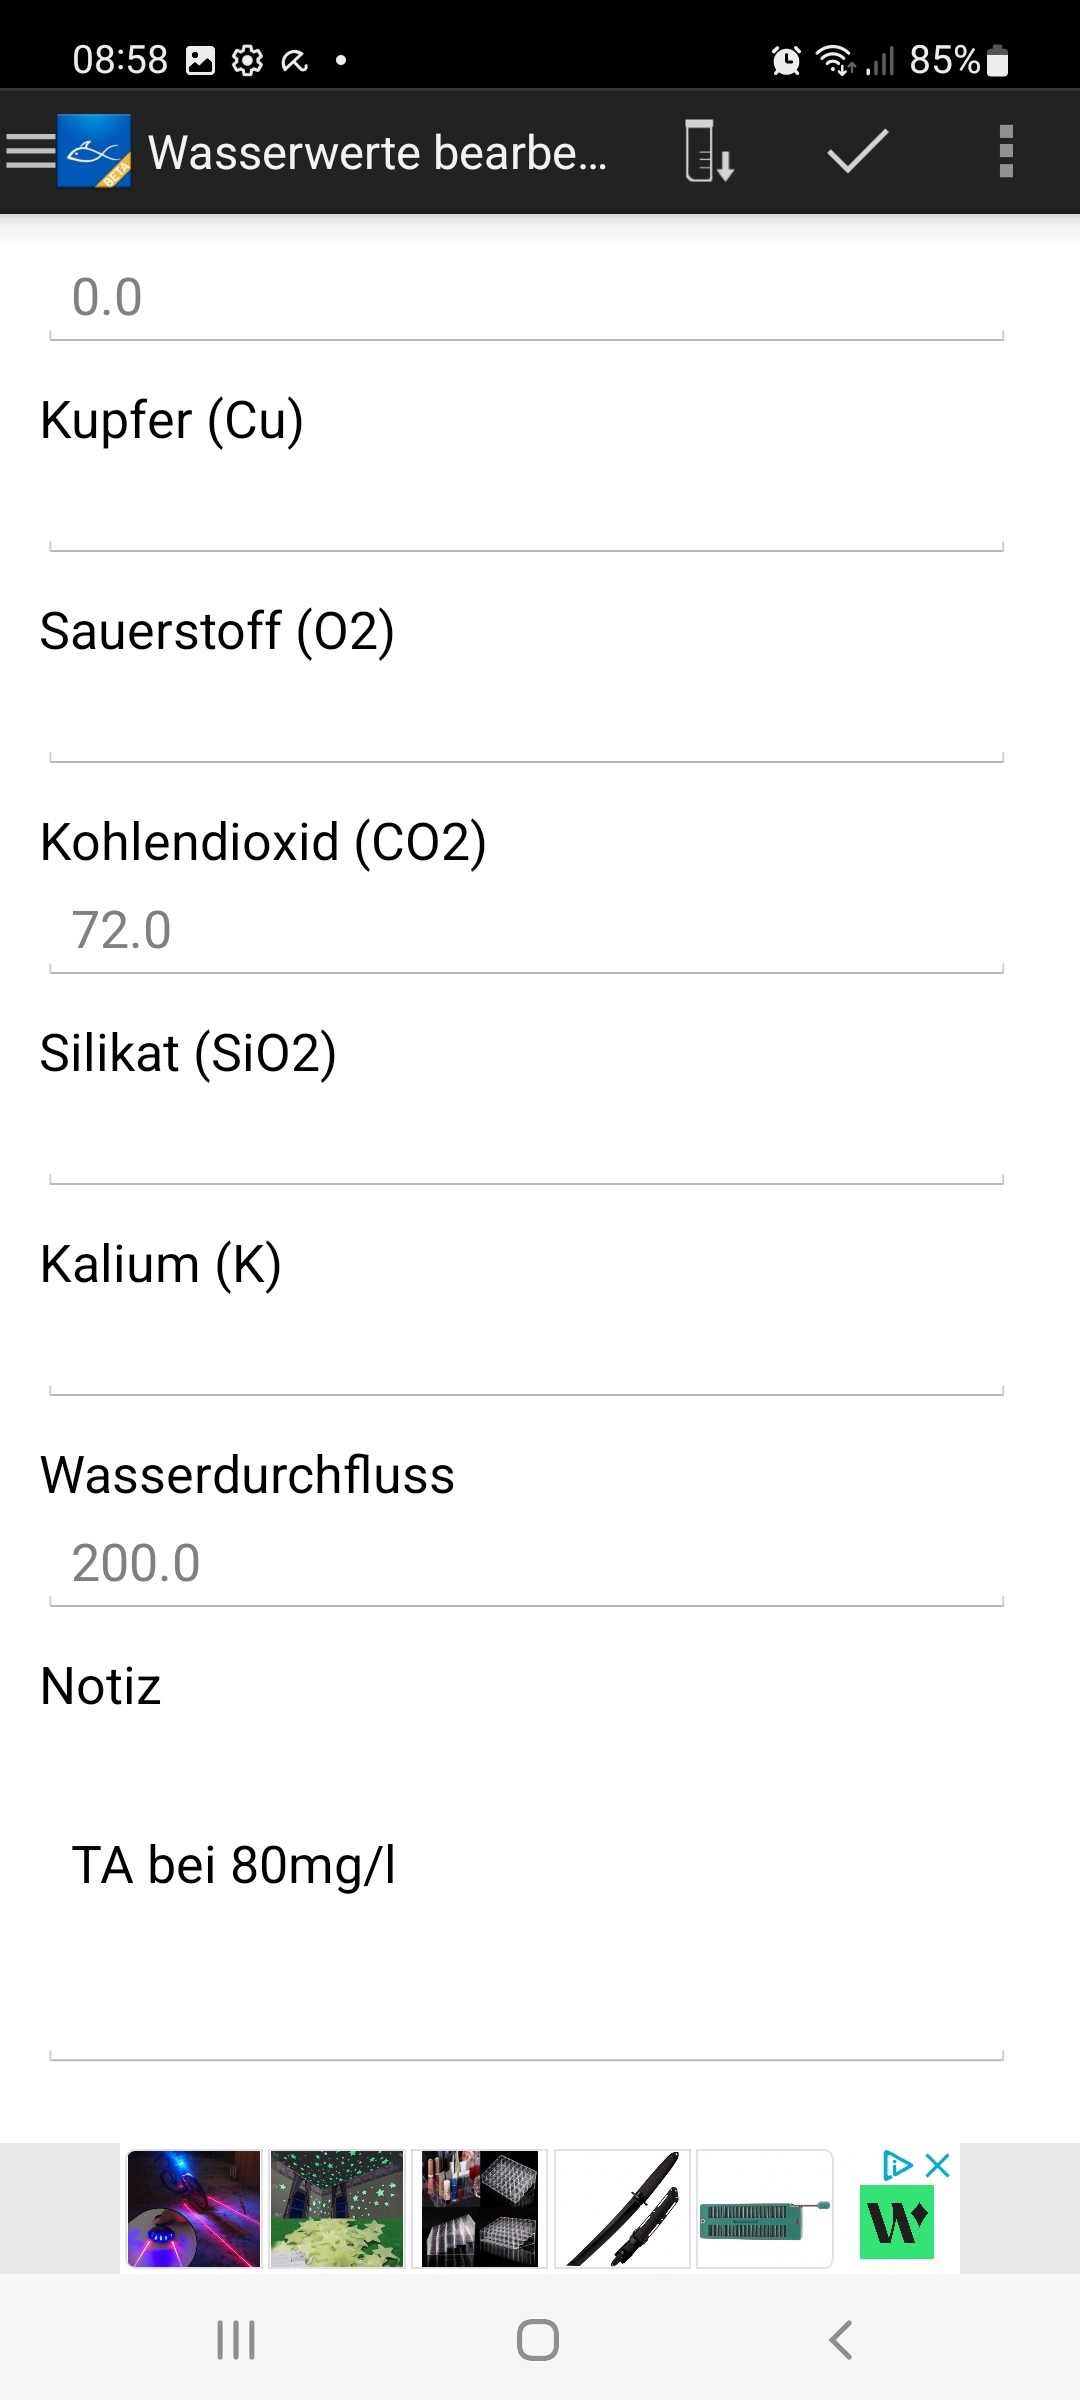
Task: Tap the measuring cylinder import icon
Action: (708, 152)
